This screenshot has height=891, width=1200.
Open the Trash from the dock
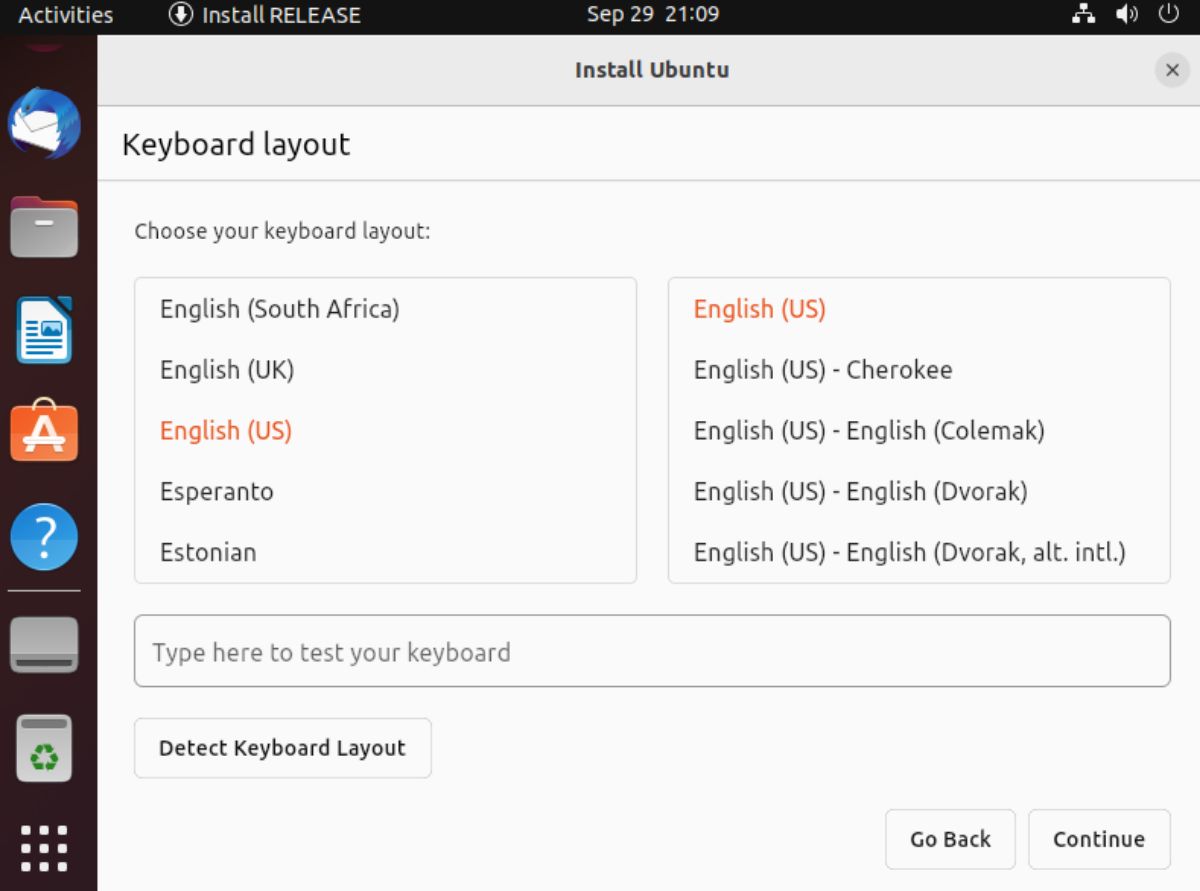[x=44, y=749]
